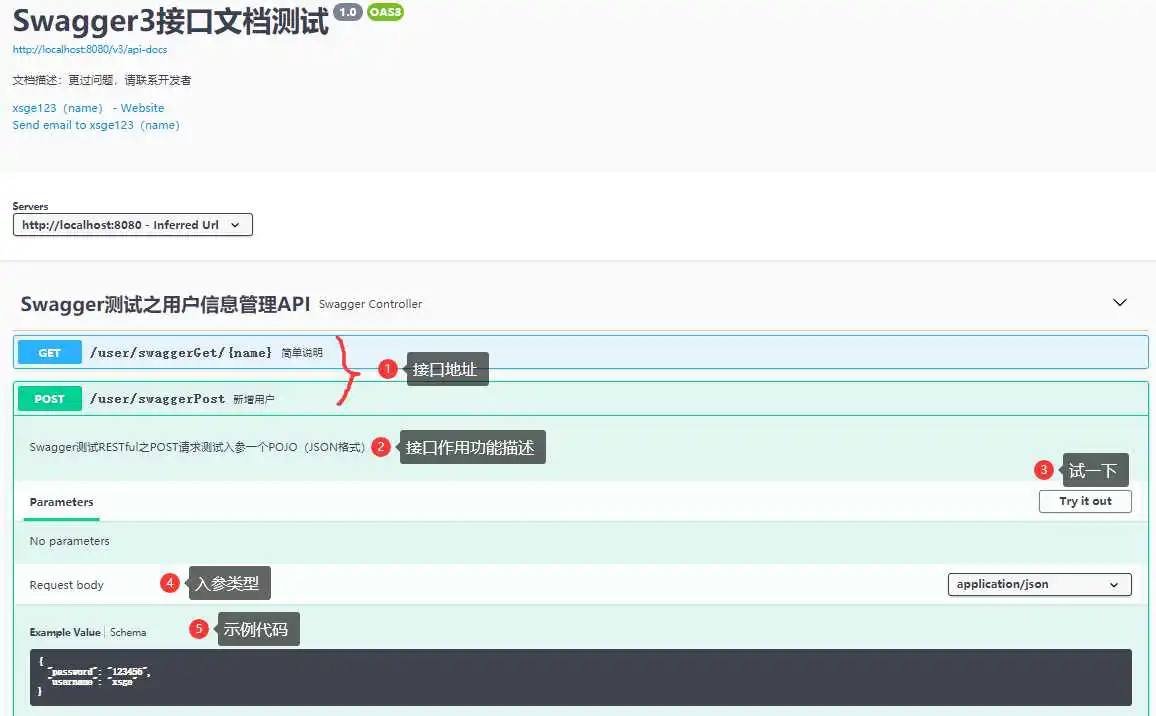Select the Example Value tab

65,632
